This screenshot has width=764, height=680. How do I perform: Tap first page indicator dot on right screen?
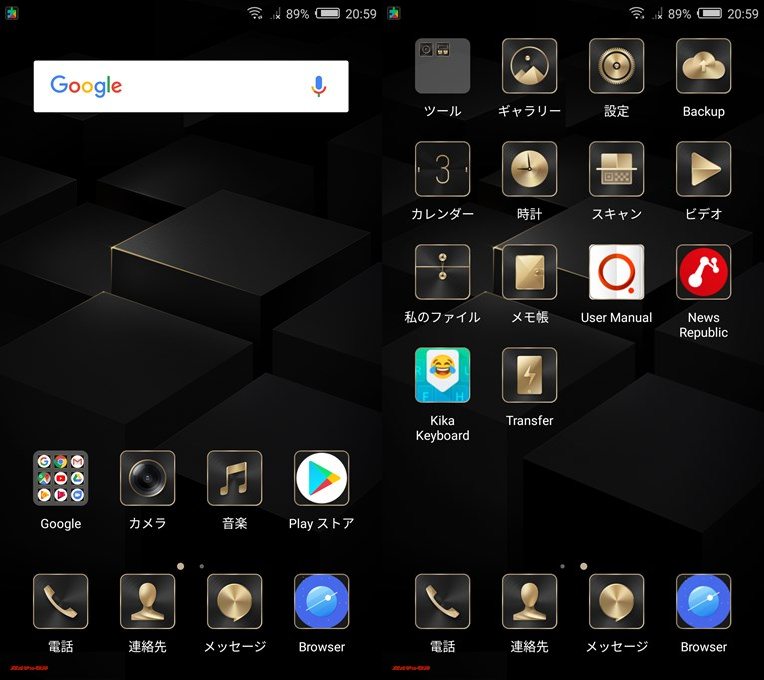(562, 566)
